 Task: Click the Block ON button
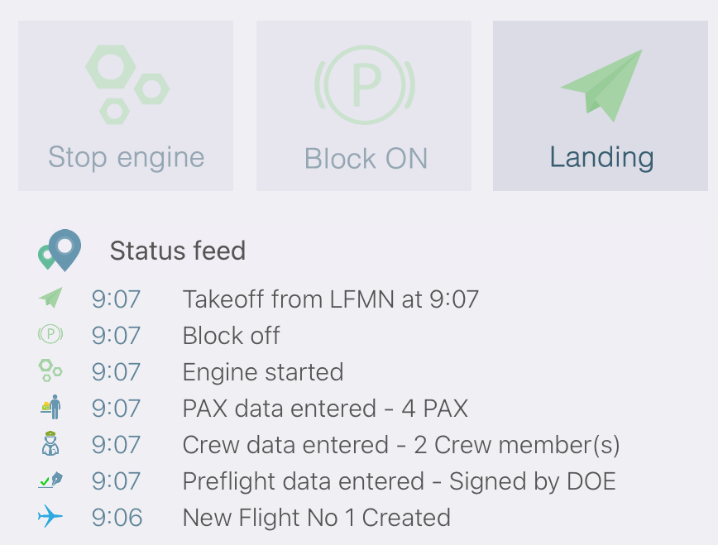tap(364, 106)
